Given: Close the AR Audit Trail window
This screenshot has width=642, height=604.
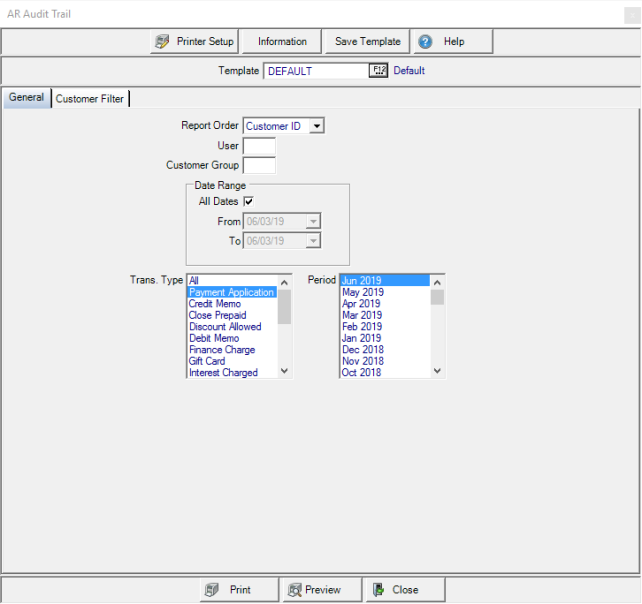Looking at the screenshot, I should click(x=628, y=14).
